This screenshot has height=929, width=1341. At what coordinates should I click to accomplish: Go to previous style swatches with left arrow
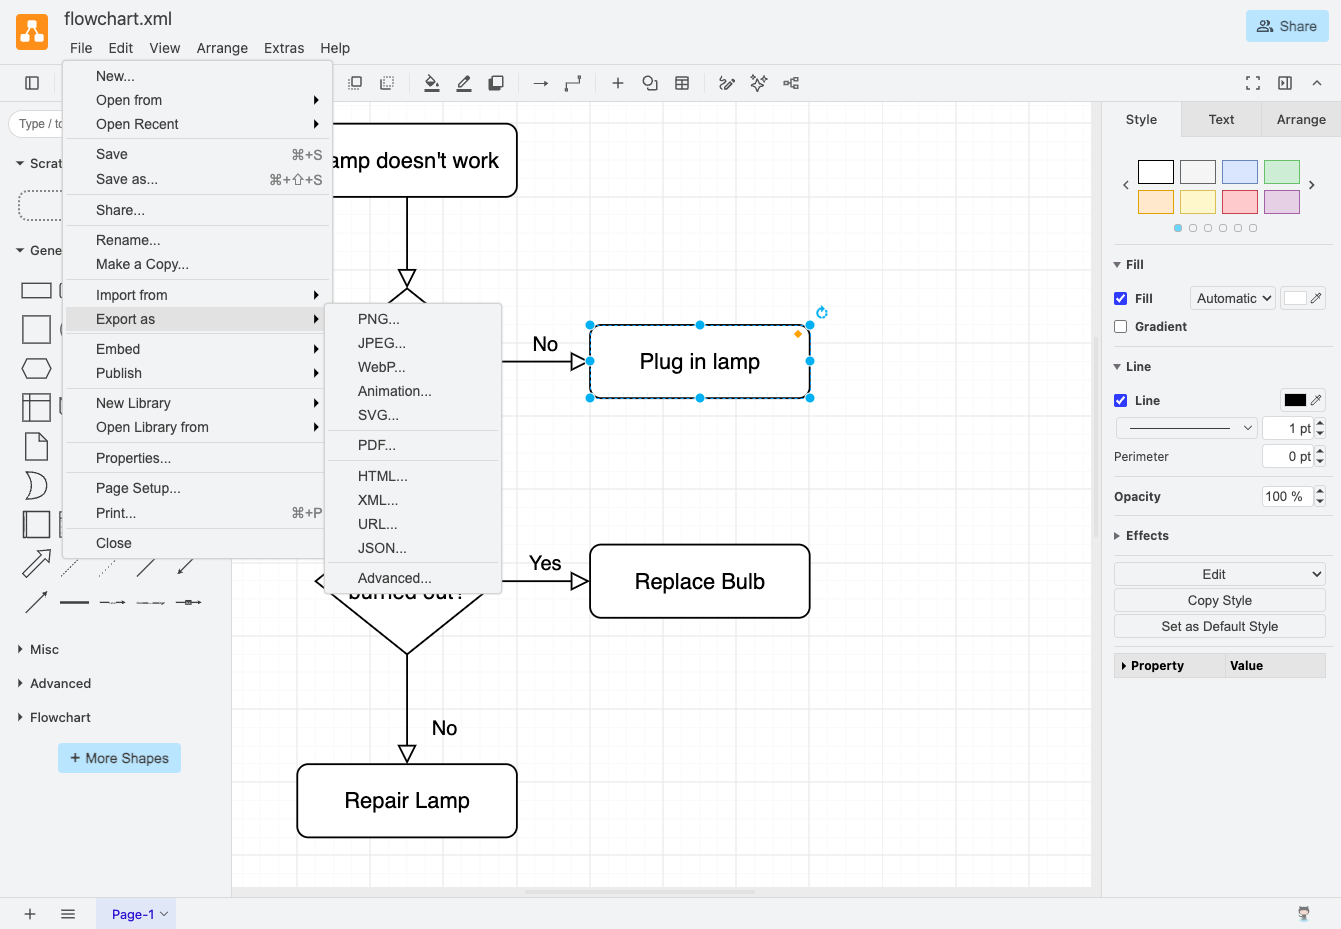[1126, 185]
